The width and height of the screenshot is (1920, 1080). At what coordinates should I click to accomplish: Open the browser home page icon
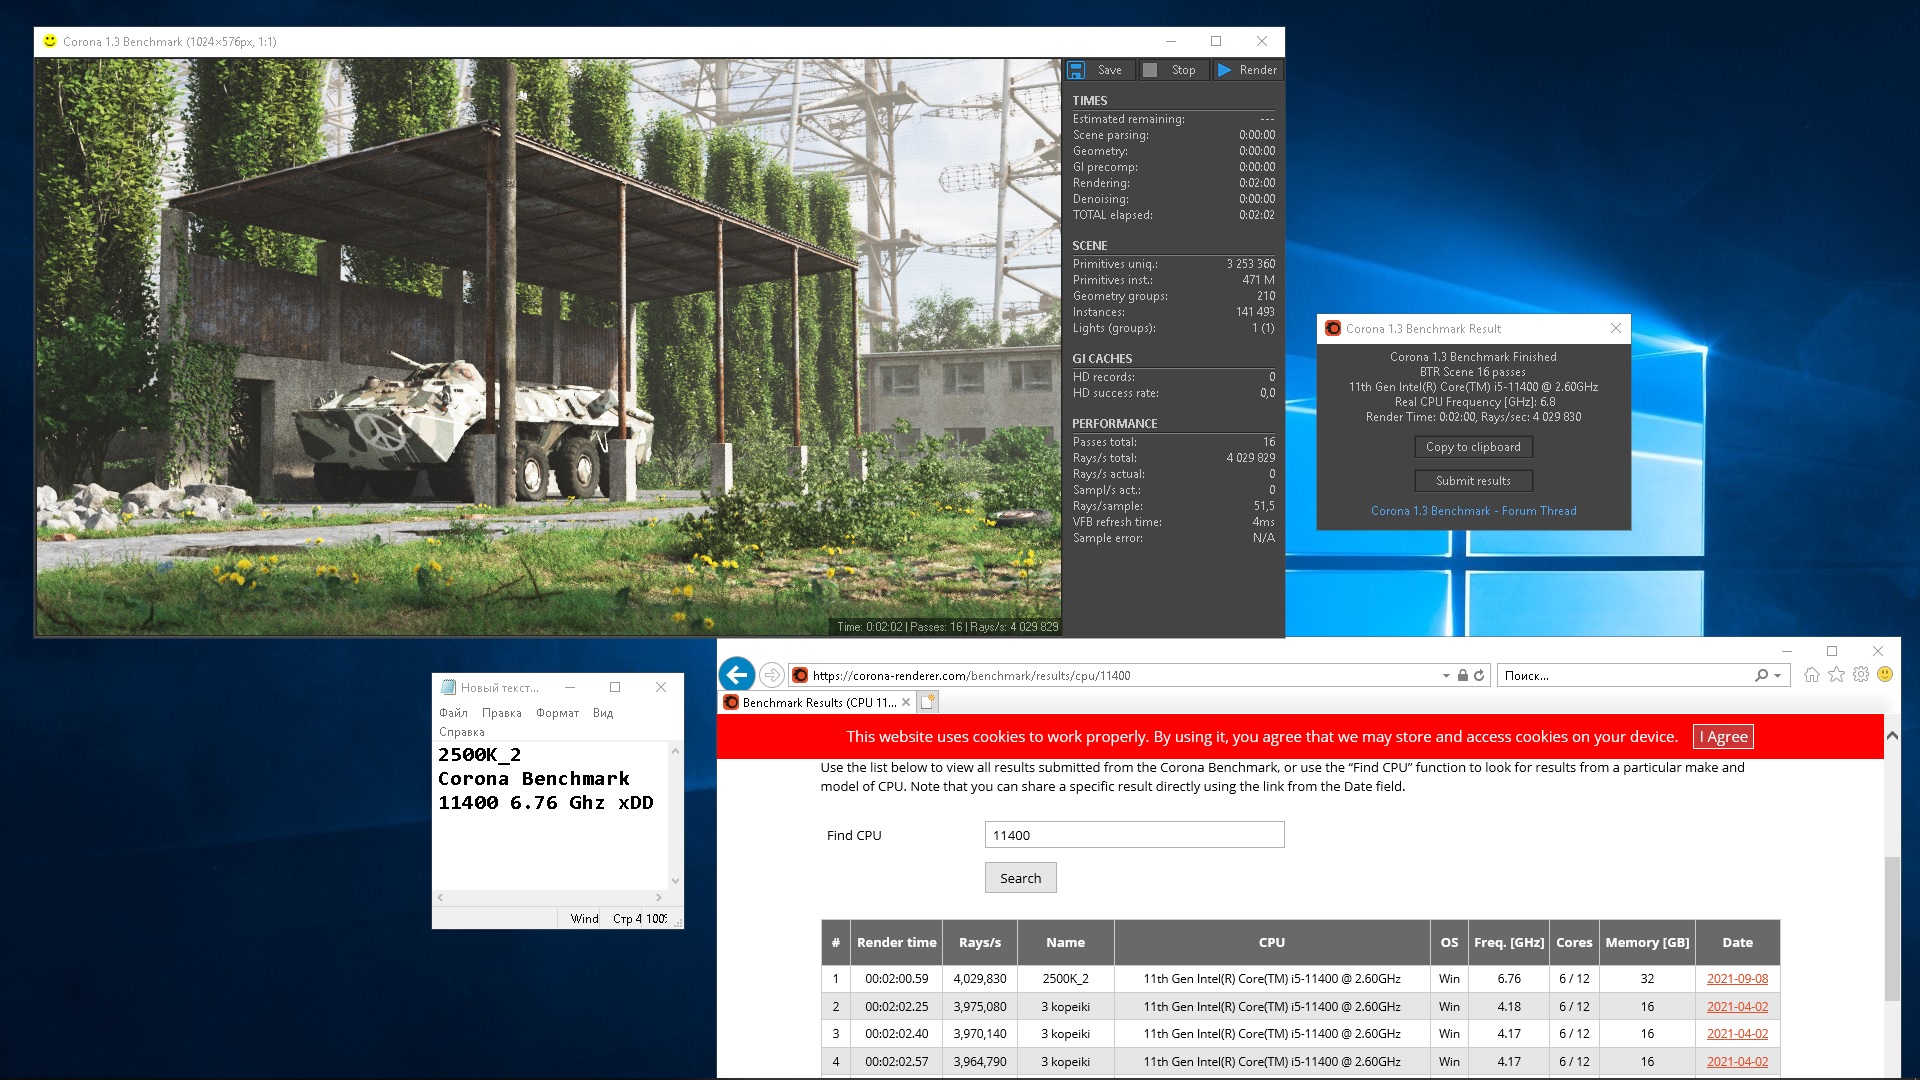[1811, 675]
